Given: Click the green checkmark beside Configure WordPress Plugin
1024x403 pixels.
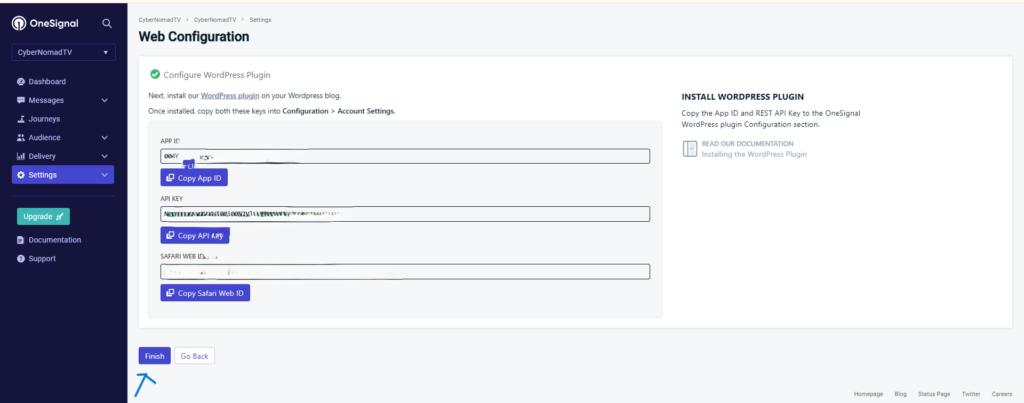Looking at the screenshot, I should pyautogui.click(x=154, y=74).
